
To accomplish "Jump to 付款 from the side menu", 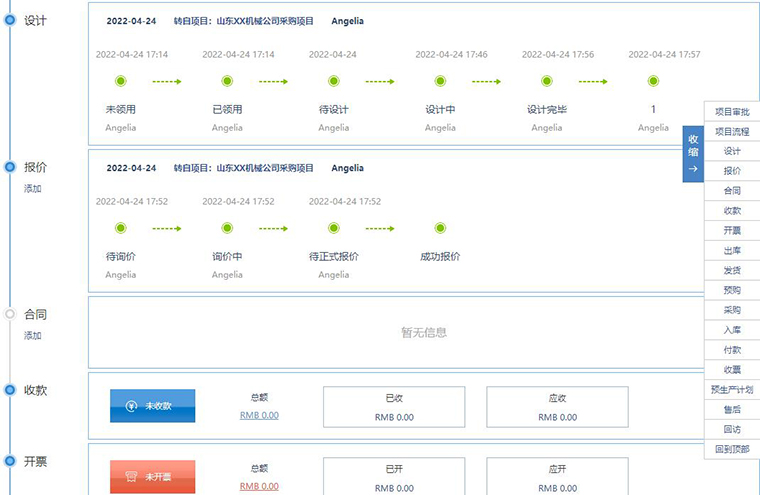I will 732,350.
